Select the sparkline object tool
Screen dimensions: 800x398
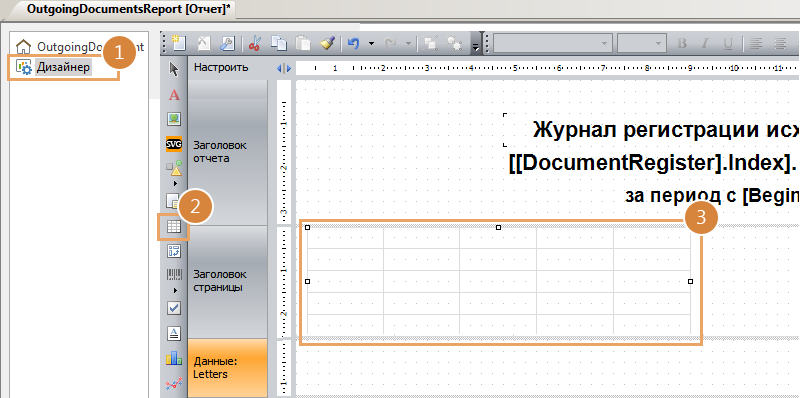174,384
